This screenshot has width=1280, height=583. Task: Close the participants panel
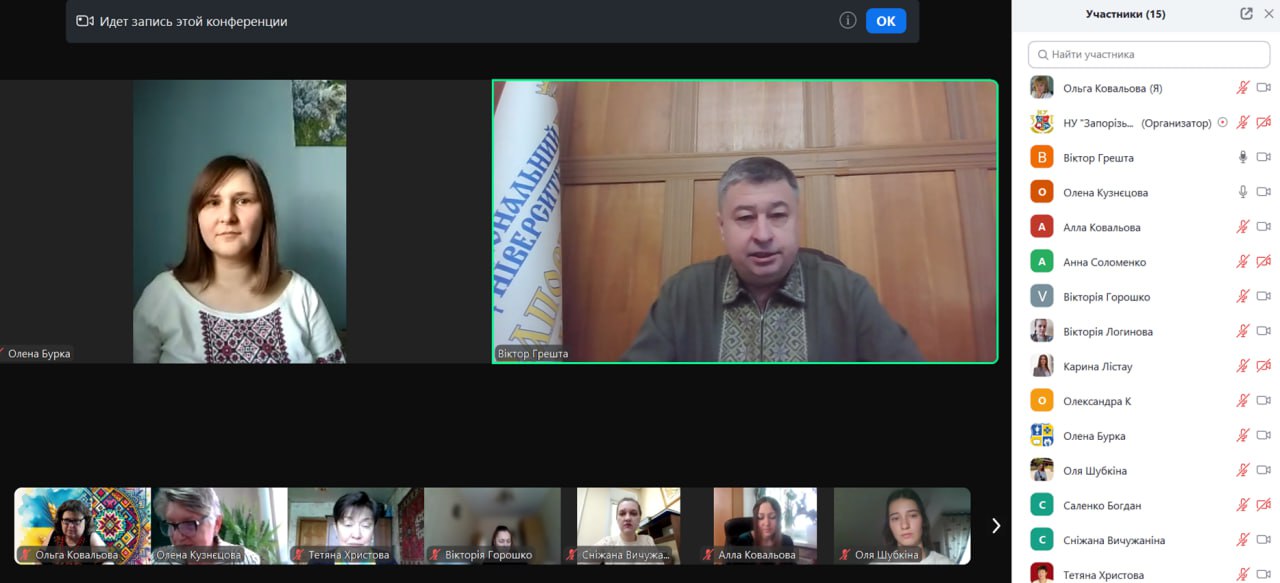click(1269, 14)
